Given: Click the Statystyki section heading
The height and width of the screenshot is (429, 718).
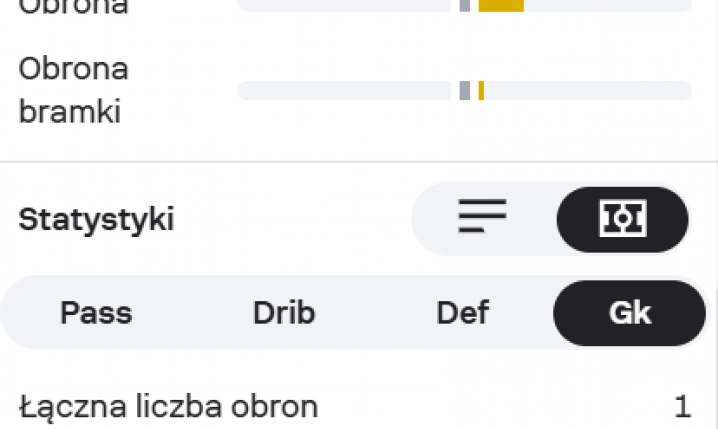Looking at the screenshot, I should click(x=96, y=219).
